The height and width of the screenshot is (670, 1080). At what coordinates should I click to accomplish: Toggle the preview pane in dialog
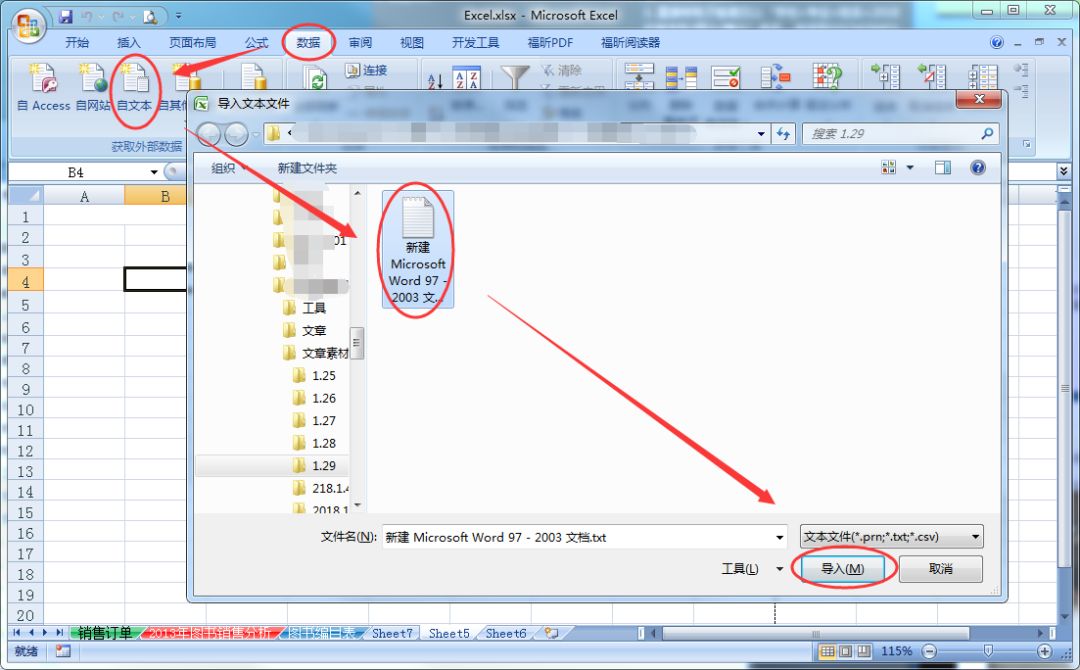click(942, 167)
